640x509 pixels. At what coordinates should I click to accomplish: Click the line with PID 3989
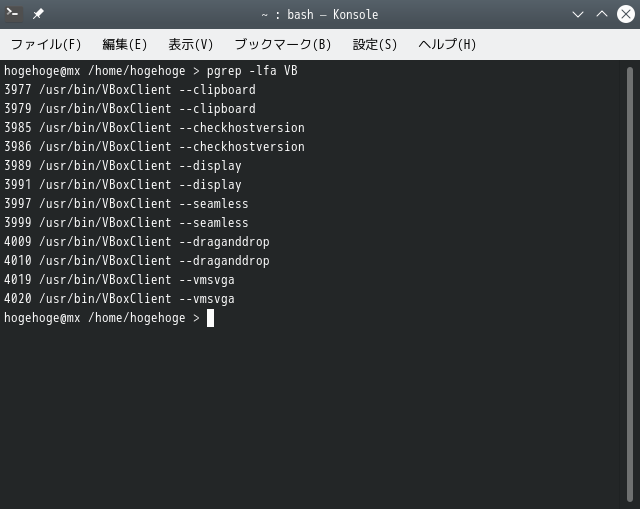click(x=123, y=166)
